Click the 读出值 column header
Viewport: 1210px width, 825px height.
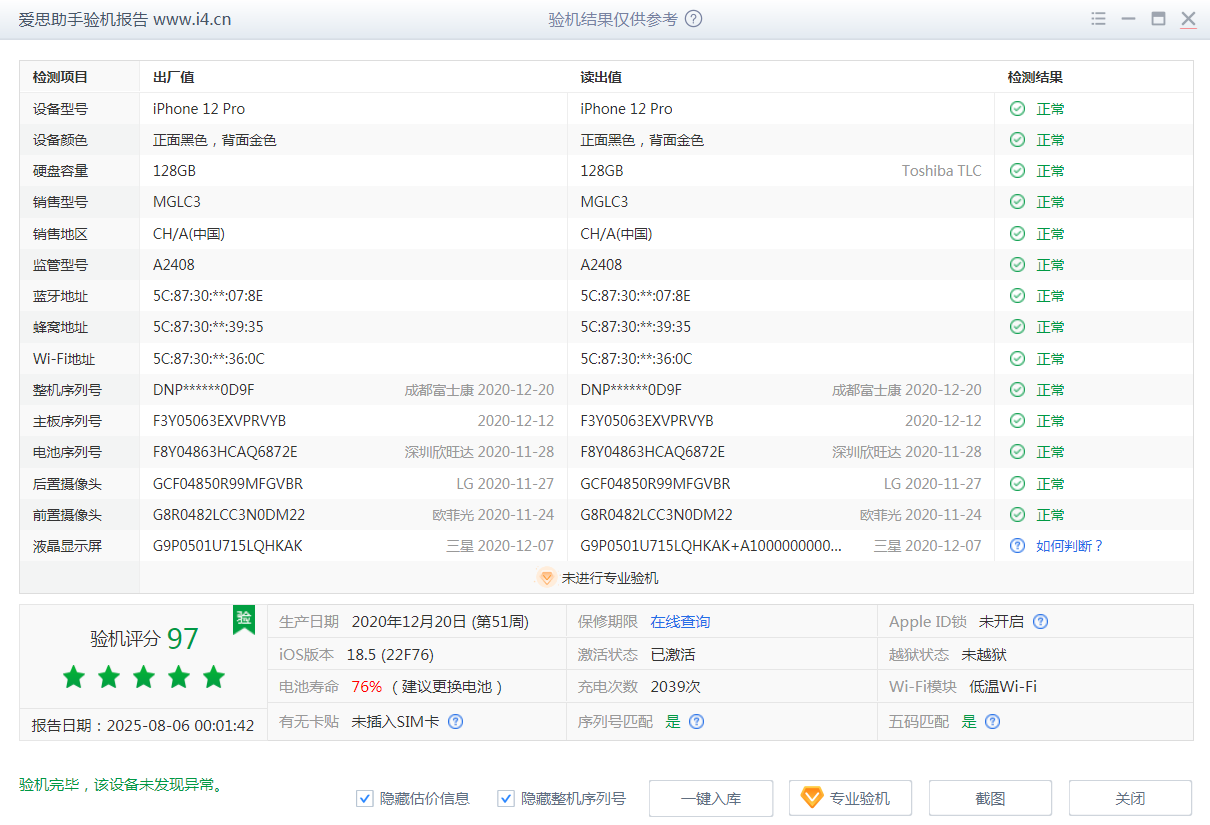point(601,77)
